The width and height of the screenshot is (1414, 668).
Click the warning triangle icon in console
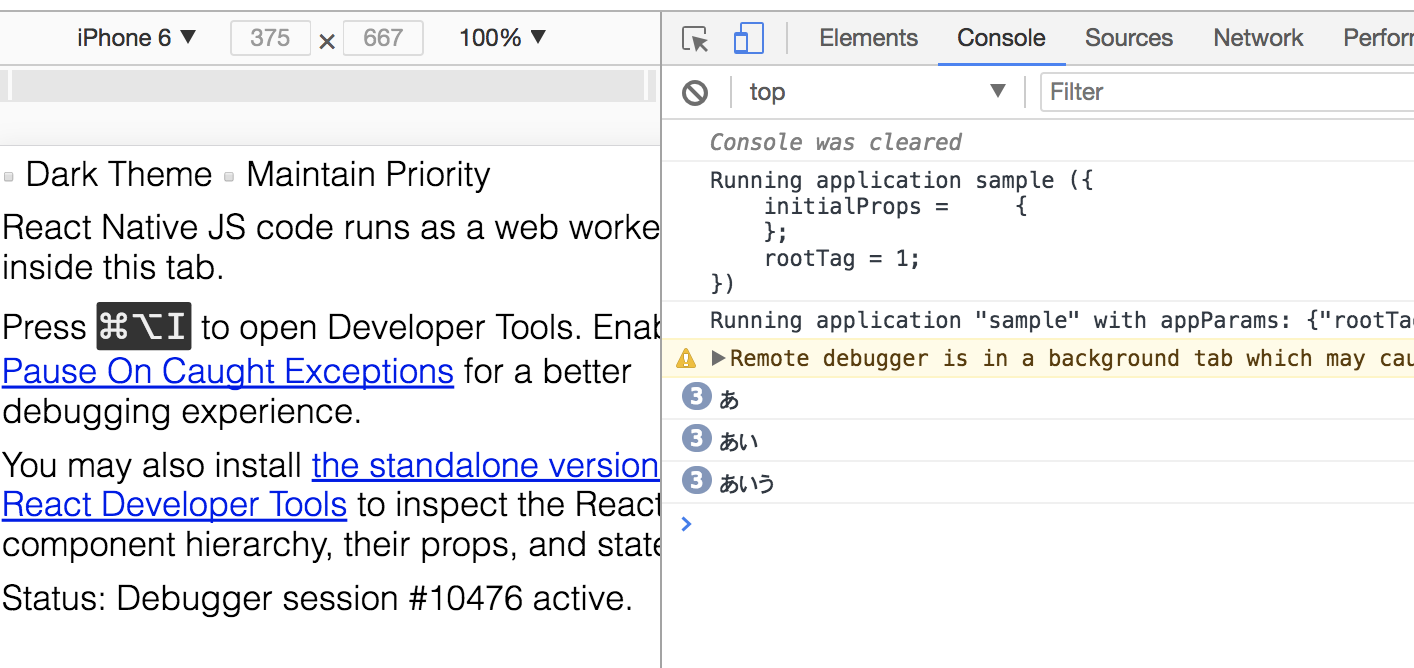[686, 358]
